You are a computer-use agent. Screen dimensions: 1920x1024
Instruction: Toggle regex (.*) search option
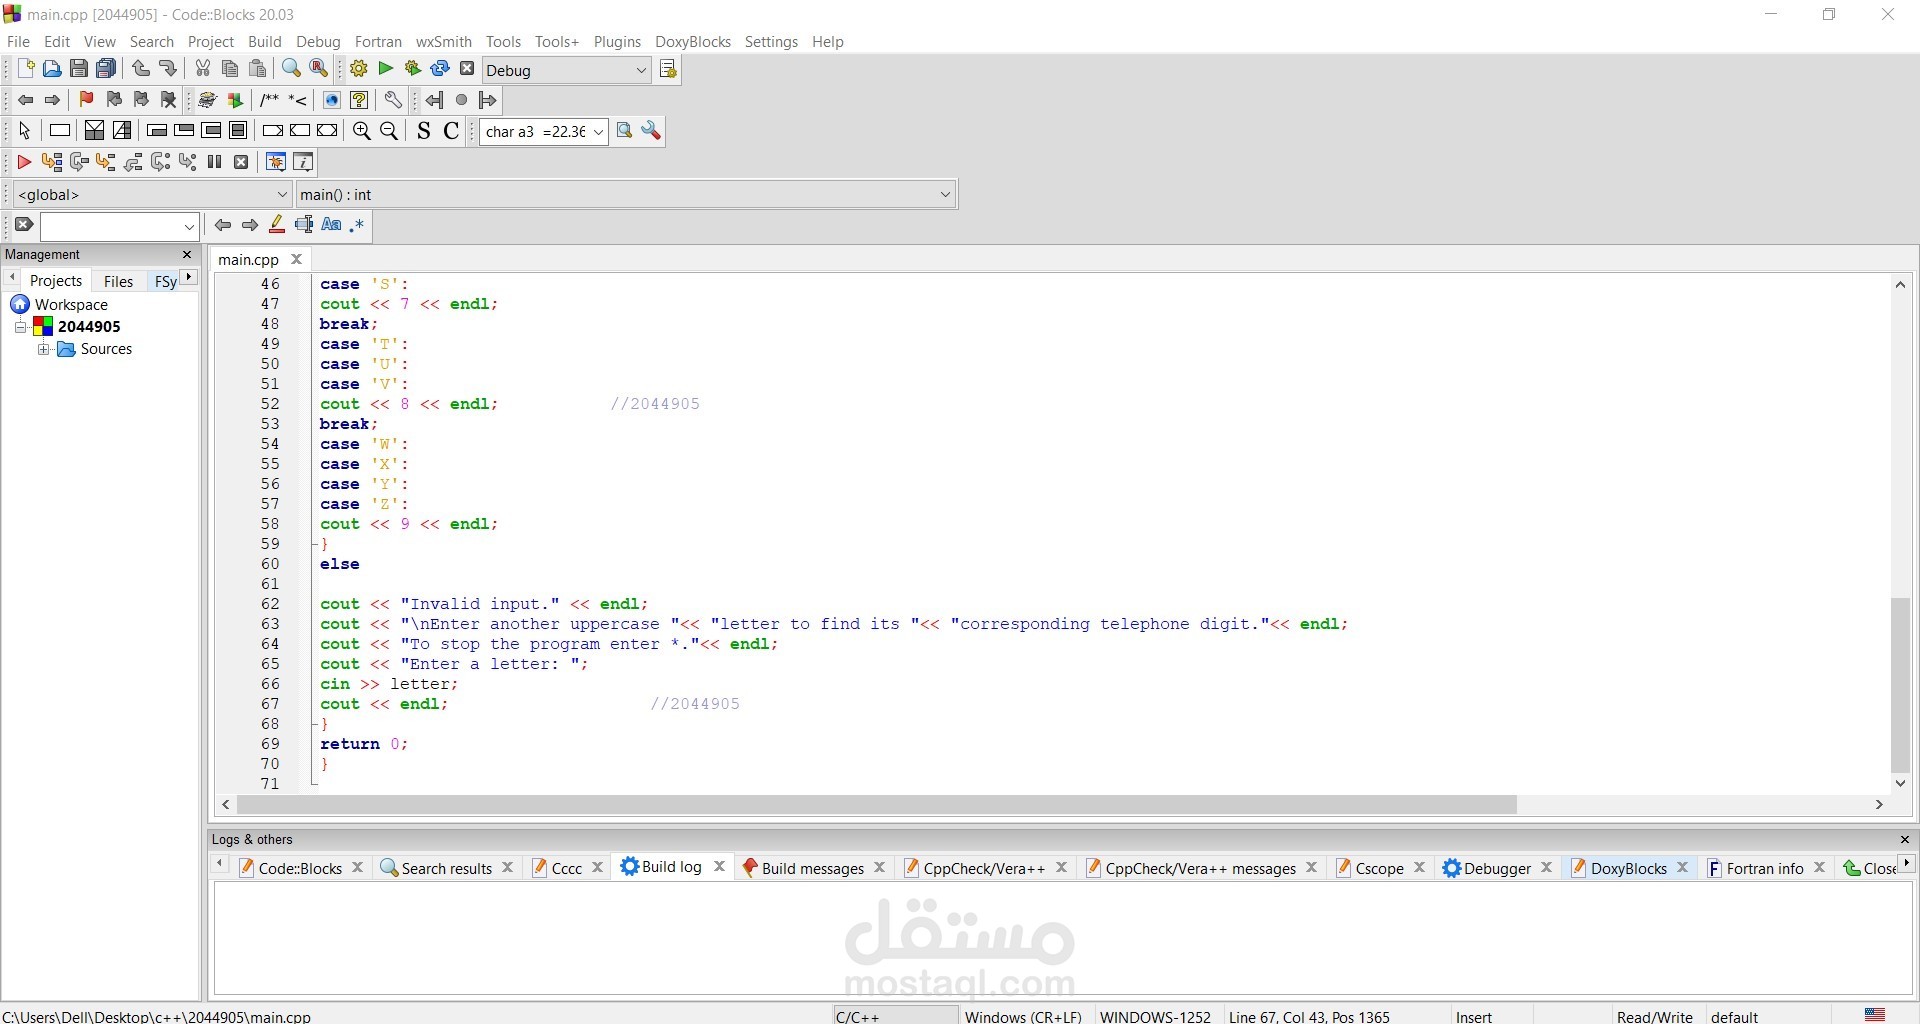click(x=357, y=225)
